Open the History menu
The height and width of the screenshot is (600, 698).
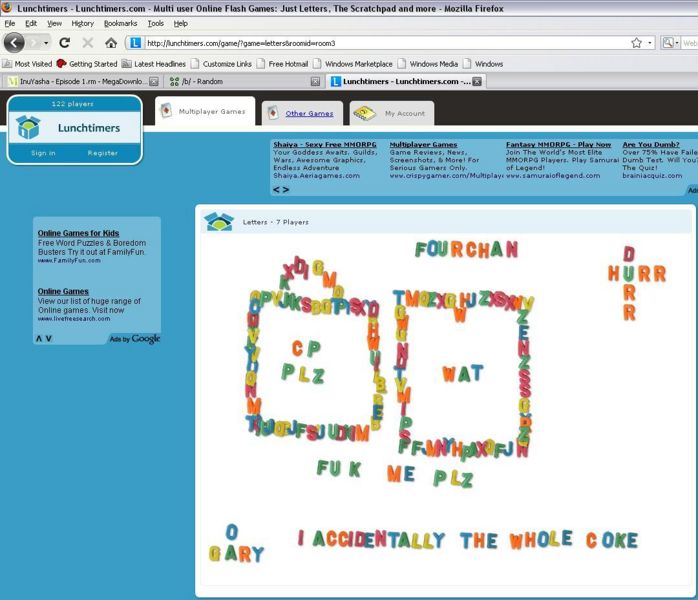(82, 23)
